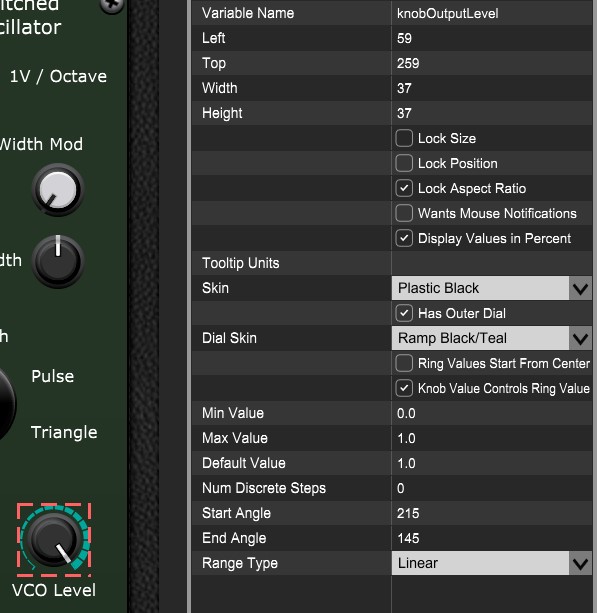597x613 pixels.
Task: Disable Has Outer Dial option
Action: click(x=404, y=313)
